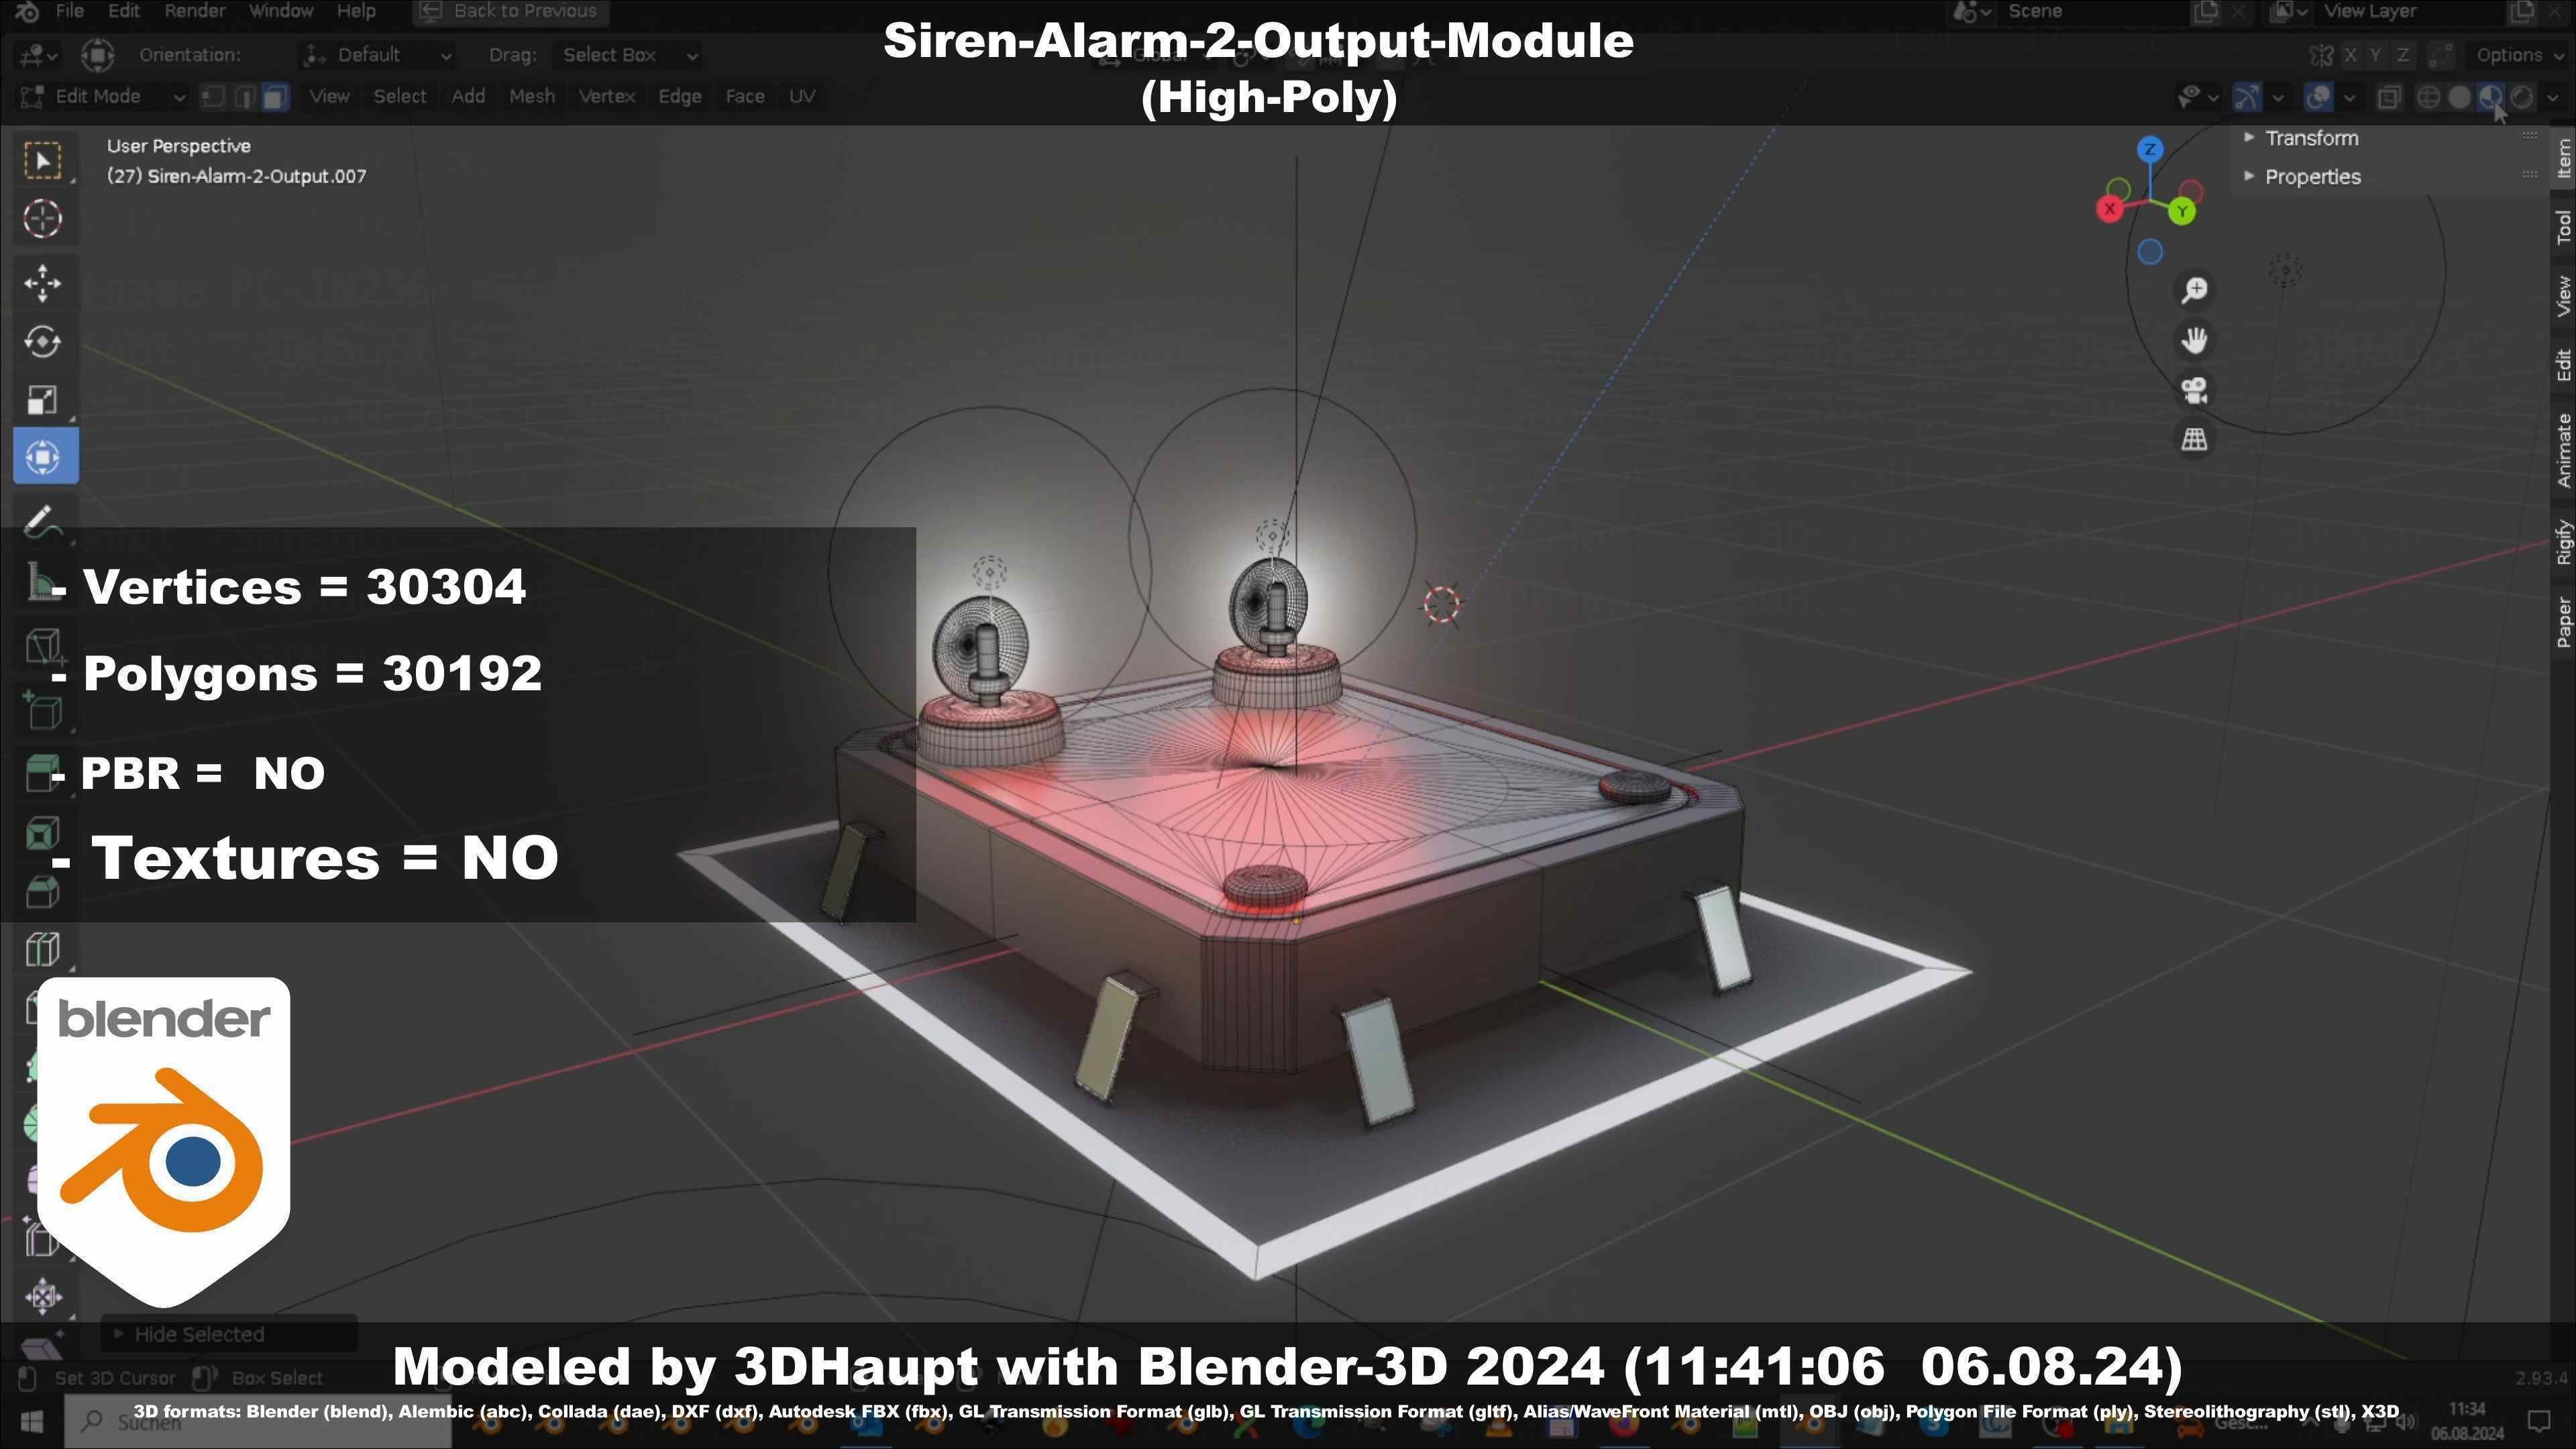Open the Options dropdown
Screen dimensions: 2576x1449
click(x=2517, y=55)
